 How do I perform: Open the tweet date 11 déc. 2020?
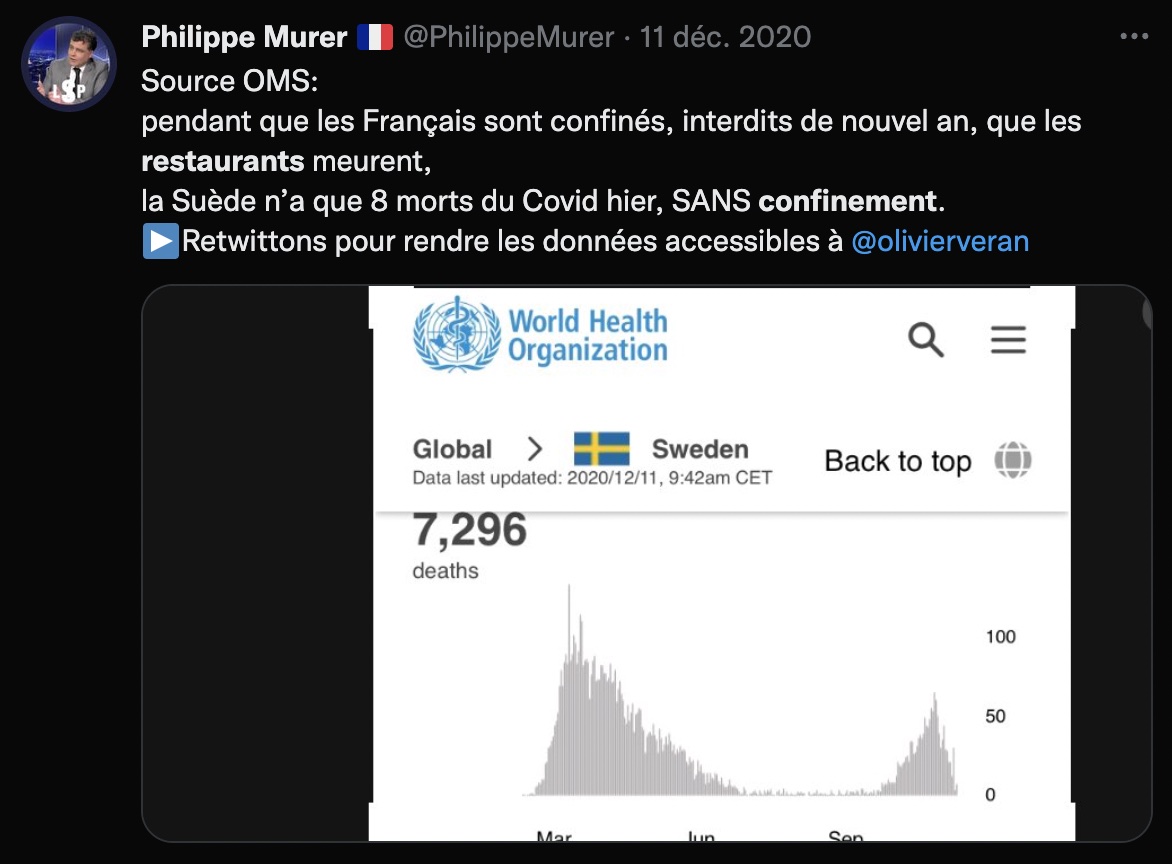(x=725, y=38)
